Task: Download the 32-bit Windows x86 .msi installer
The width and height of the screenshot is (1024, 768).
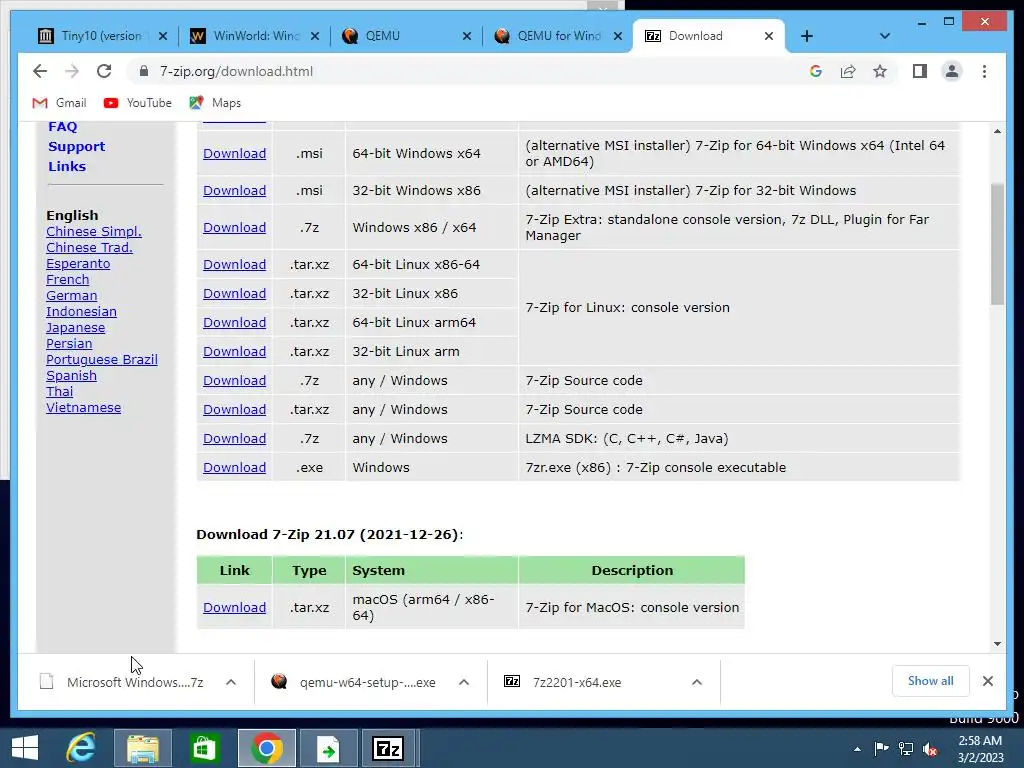Action: (x=234, y=191)
